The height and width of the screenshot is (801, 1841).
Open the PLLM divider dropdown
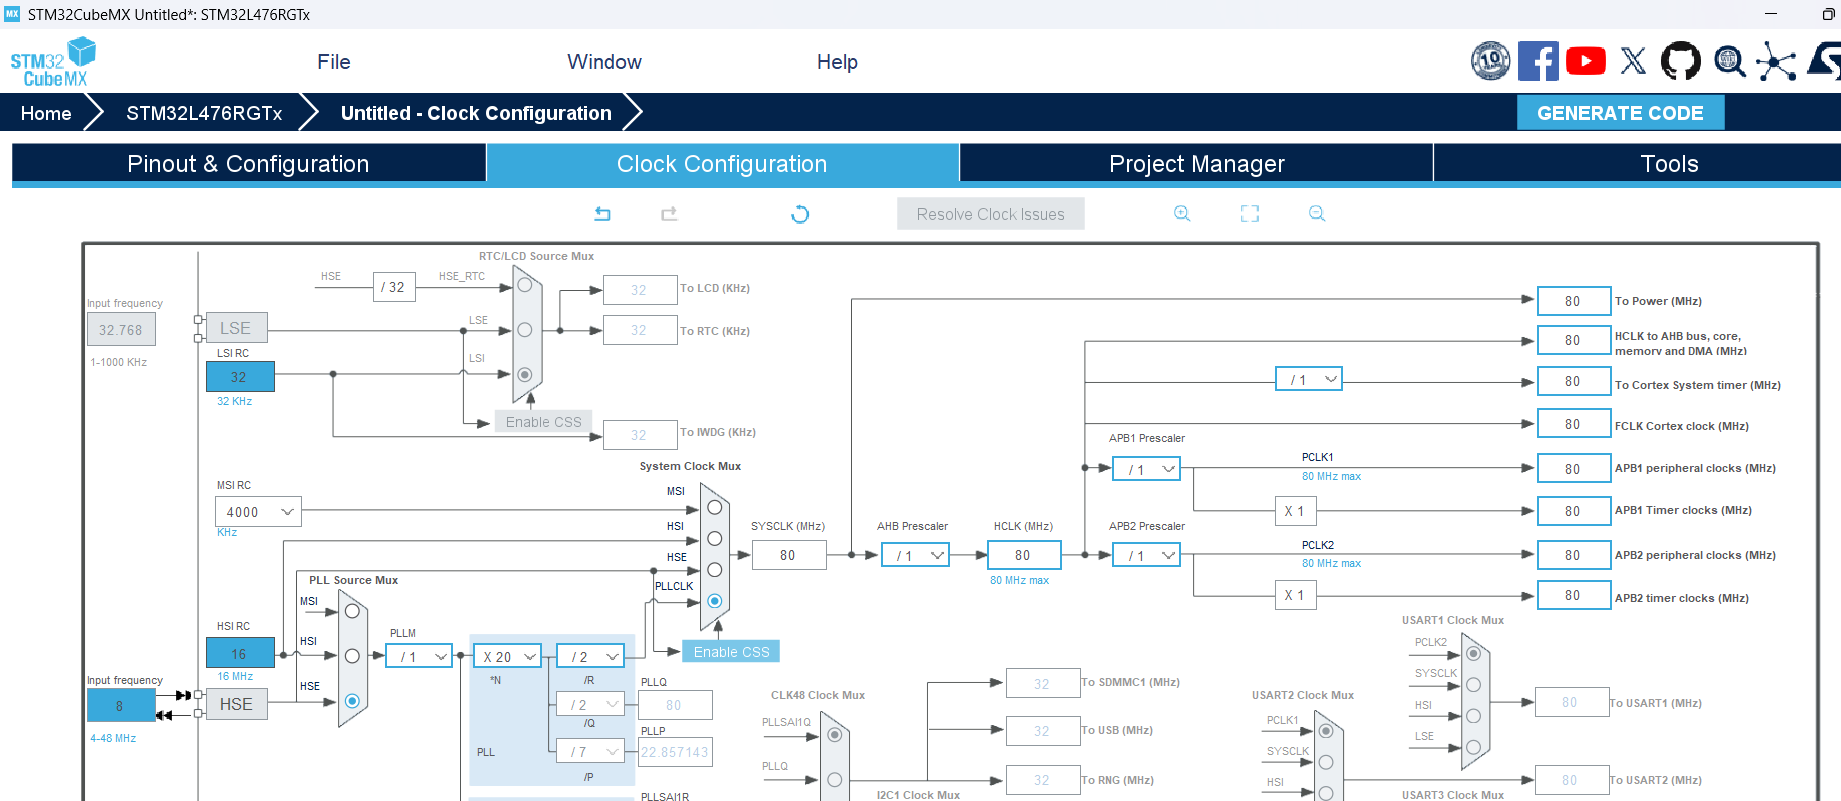pyautogui.click(x=419, y=656)
